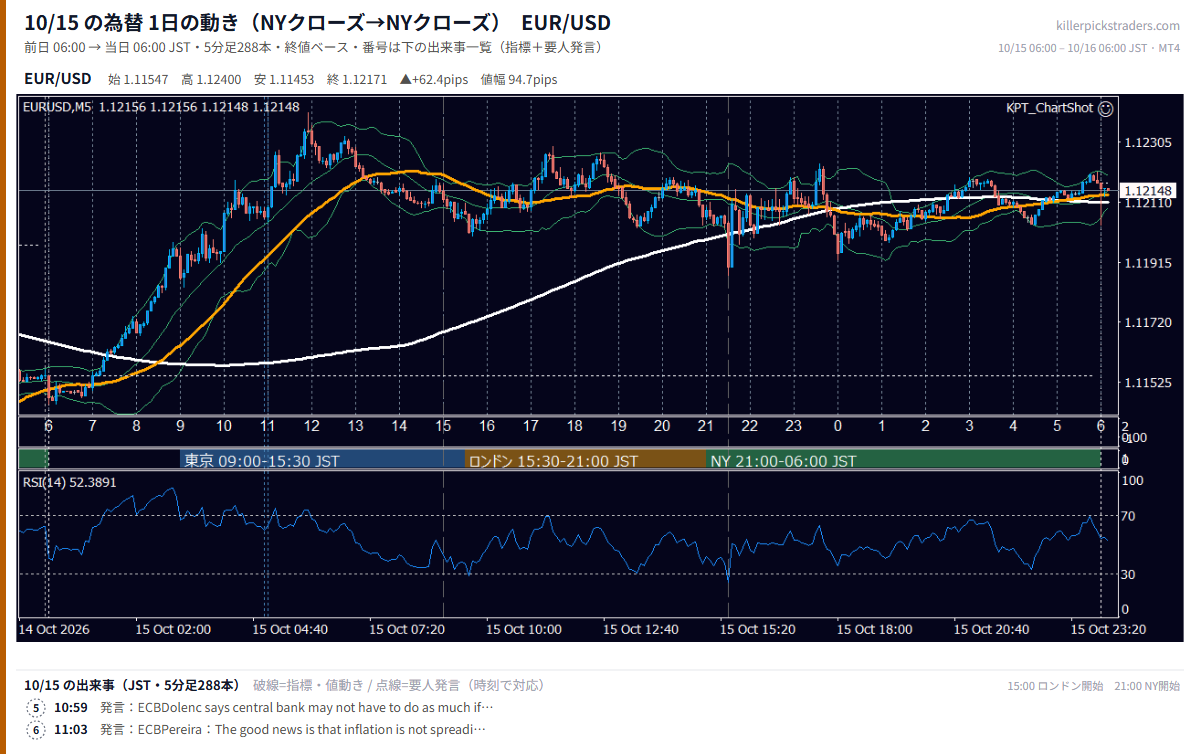Image resolution: width=1200 pixels, height=754 pixels.
Task: Click the 15 Oct 10:00 time axis label
Action: 524,629
